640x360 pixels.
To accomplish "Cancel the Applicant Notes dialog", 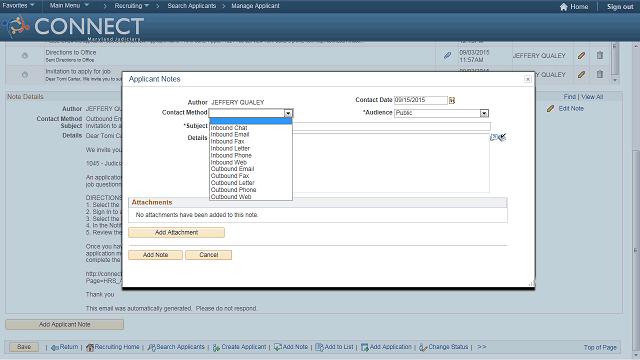I will (209, 255).
